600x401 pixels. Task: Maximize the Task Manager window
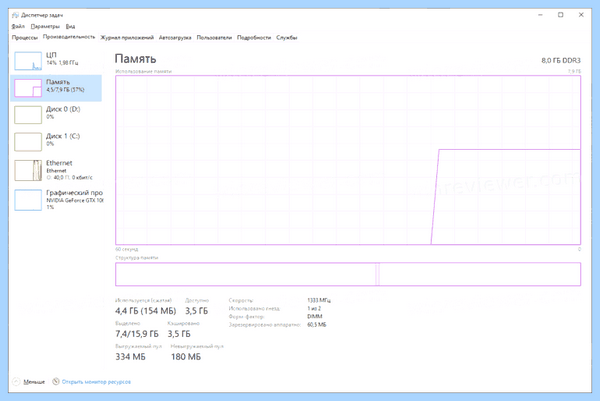tap(561, 15)
